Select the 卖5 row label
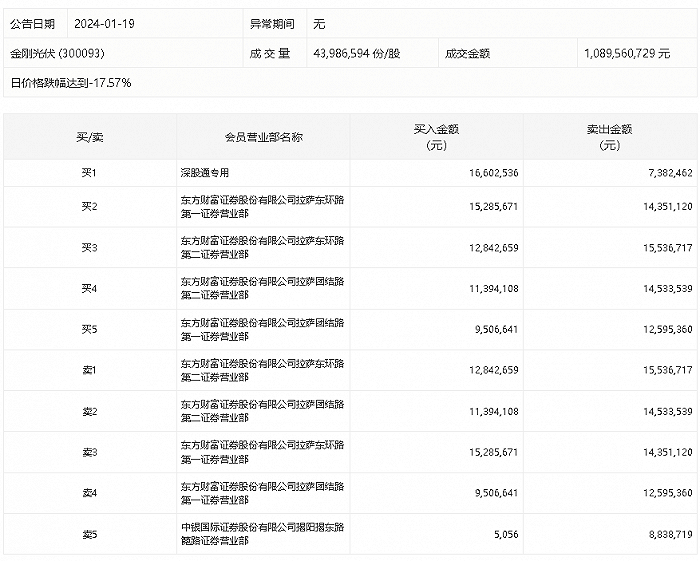Image resolution: width=700 pixels, height=561 pixels. pyautogui.click(x=89, y=534)
